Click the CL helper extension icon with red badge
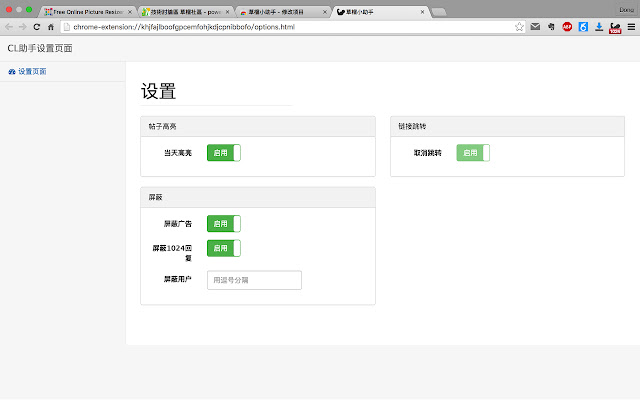640x400 pixels. tap(615, 28)
